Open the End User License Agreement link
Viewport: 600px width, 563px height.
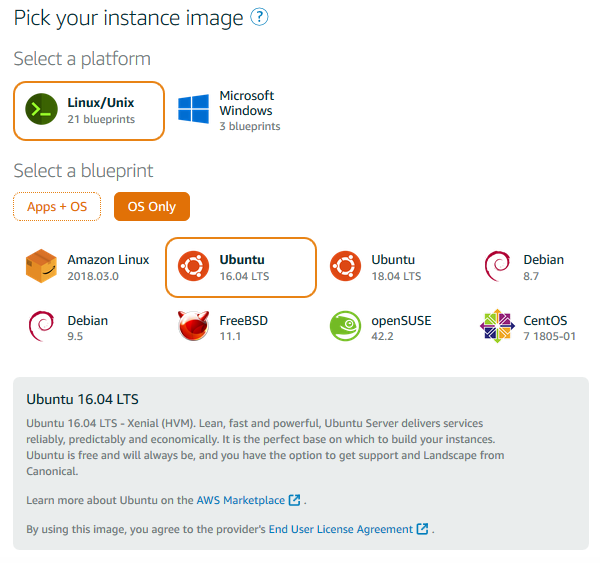[341, 529]
